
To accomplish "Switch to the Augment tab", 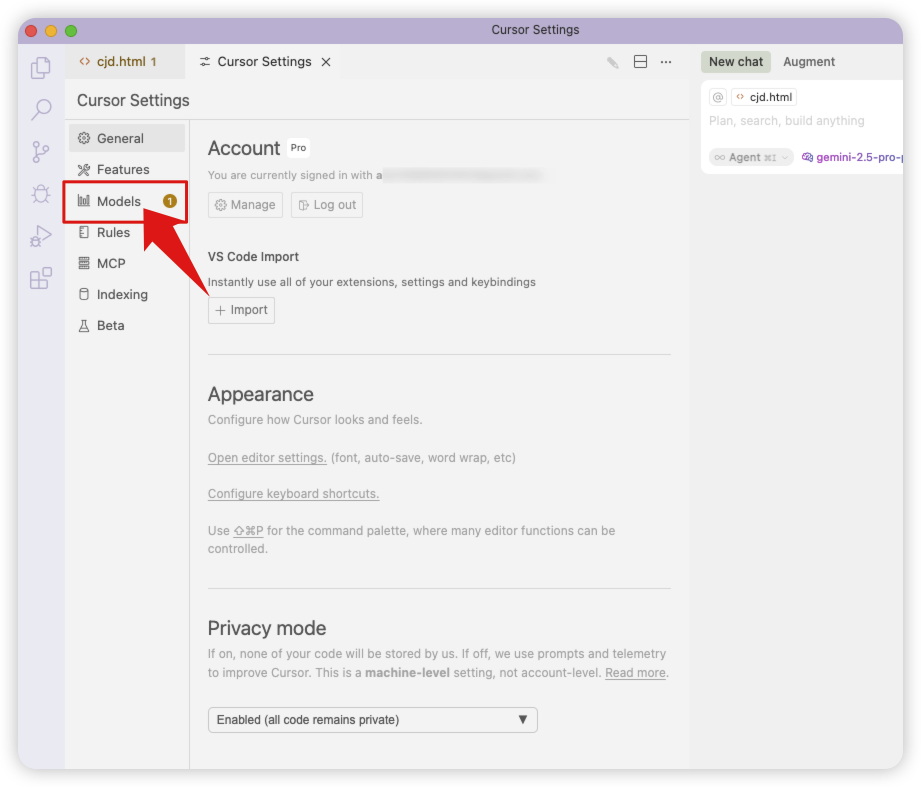I will (809, 62).
